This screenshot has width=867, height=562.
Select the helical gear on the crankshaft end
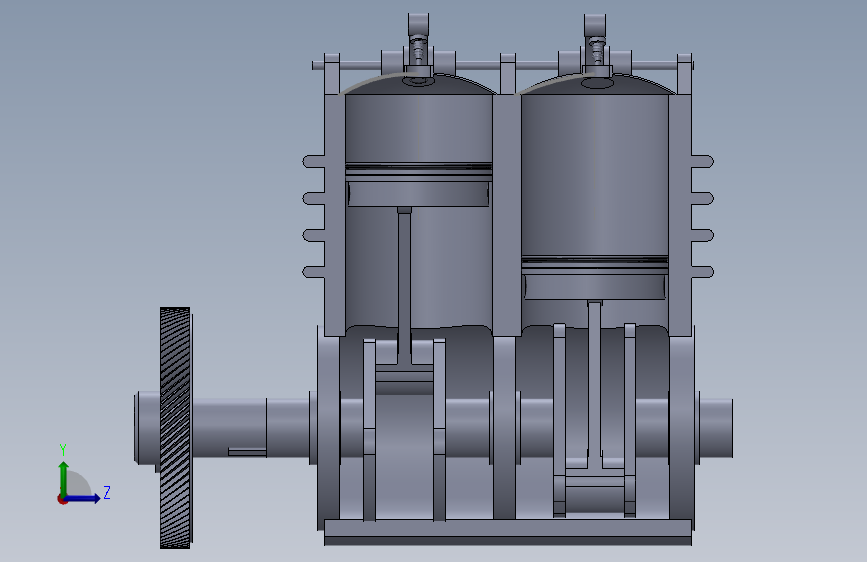(x=175, y=428)
